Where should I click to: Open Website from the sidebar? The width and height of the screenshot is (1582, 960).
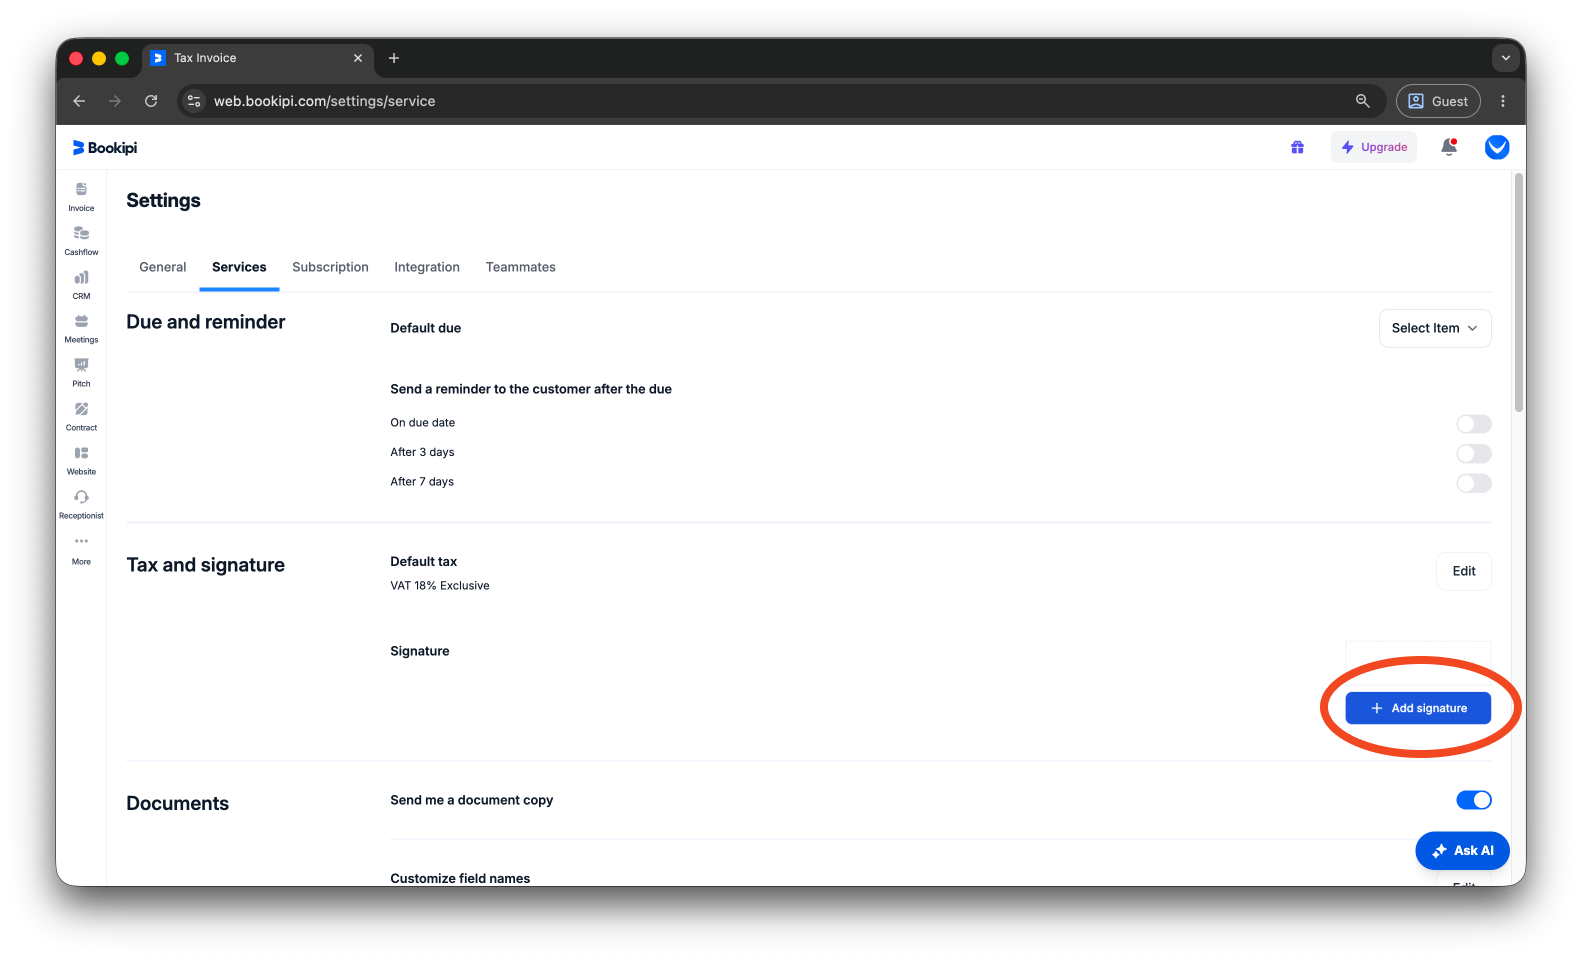81,461
